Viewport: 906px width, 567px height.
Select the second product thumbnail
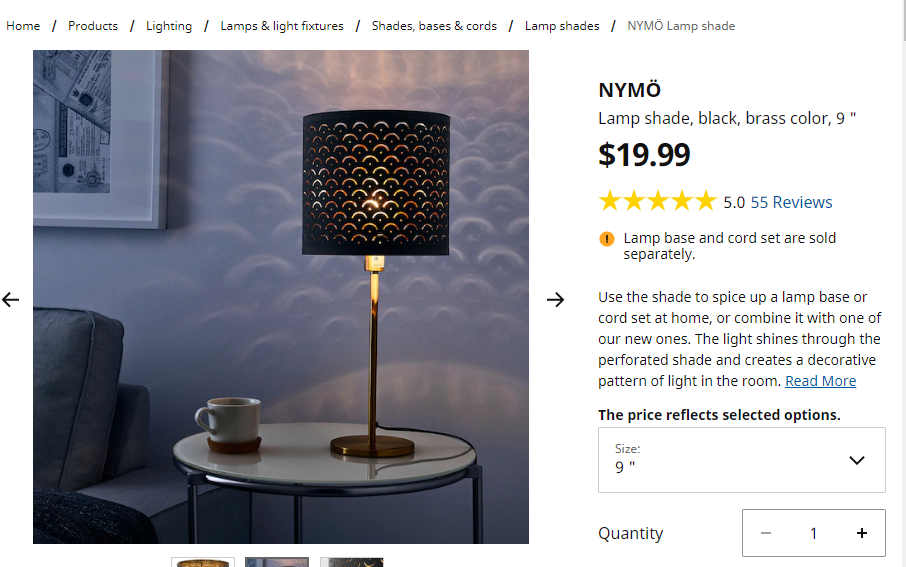277,562
